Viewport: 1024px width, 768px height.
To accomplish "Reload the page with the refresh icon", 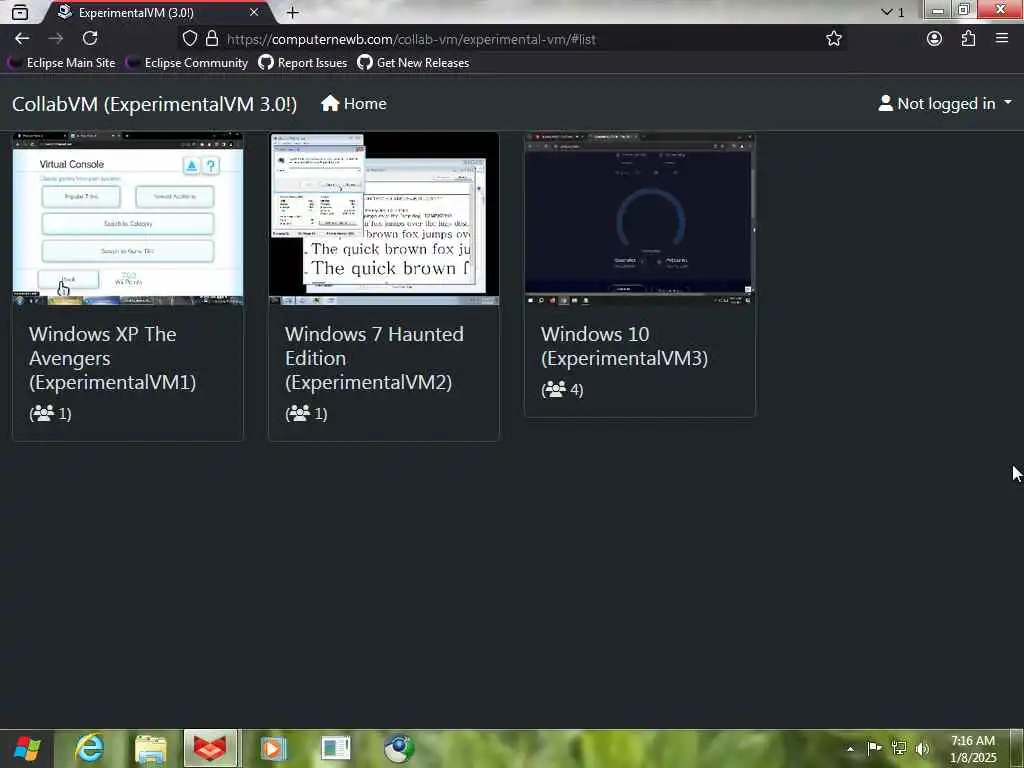I will click(90, 39).
